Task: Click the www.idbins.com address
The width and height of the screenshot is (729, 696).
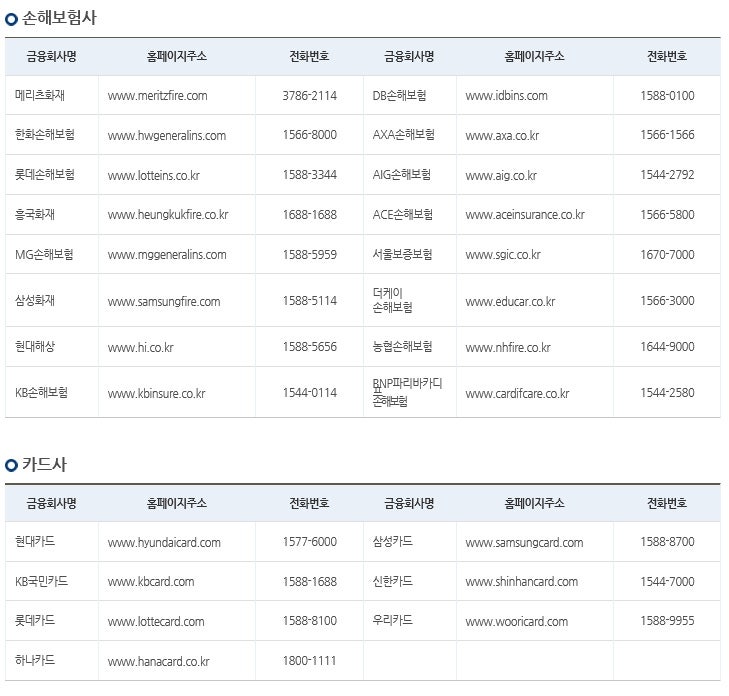Action: 507,96
